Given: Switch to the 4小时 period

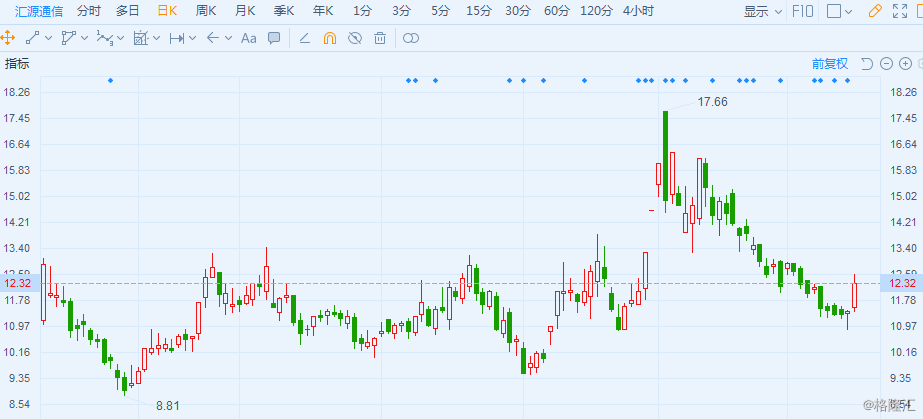Looking at the screenshot, I should (x=639, y=11).
